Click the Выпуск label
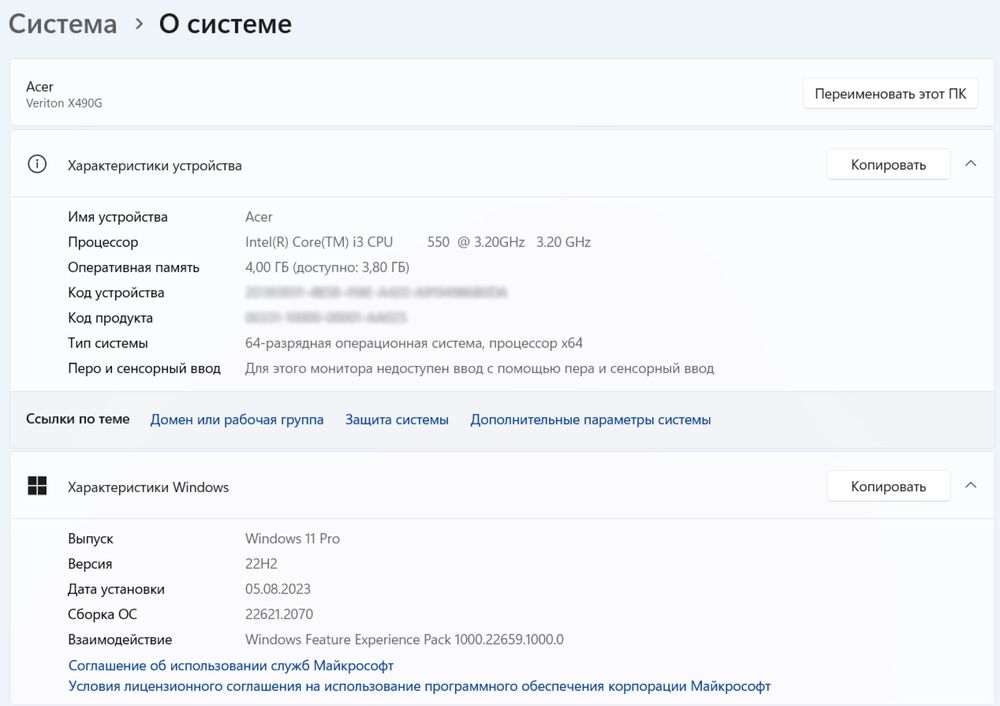Screen dimensions: 1000x706 (x=91, y=539)
